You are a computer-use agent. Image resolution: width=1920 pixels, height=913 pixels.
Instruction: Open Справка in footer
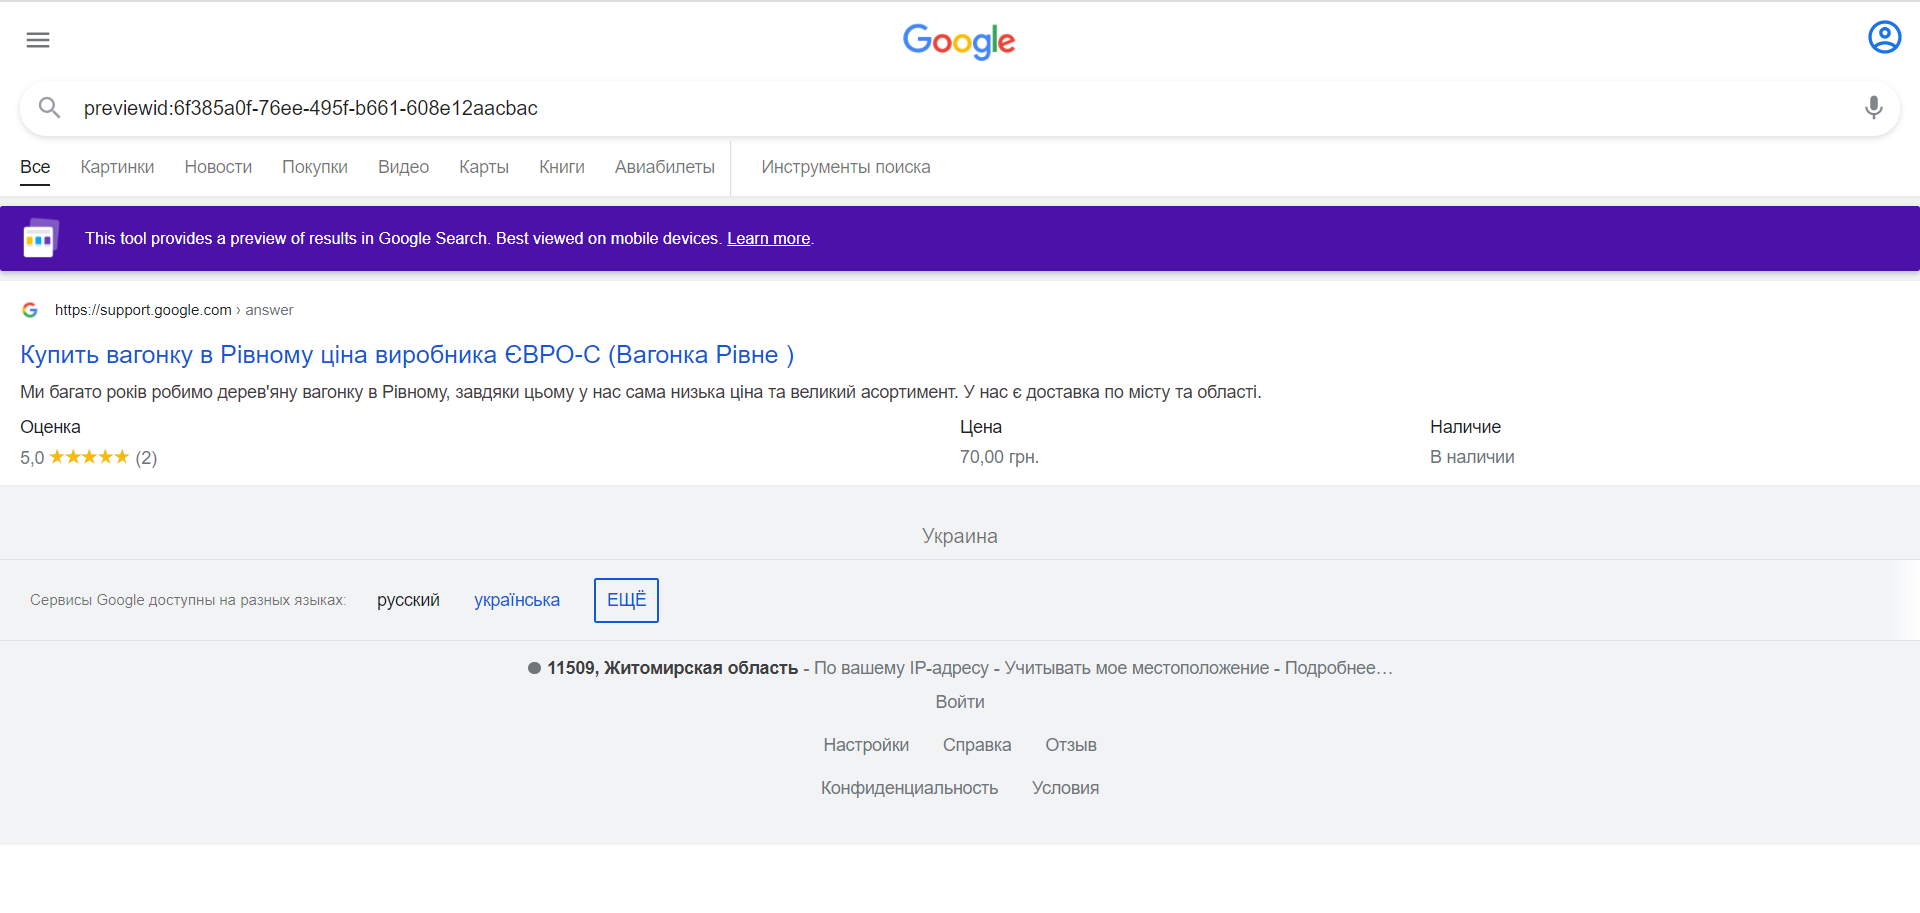(977, 745)
